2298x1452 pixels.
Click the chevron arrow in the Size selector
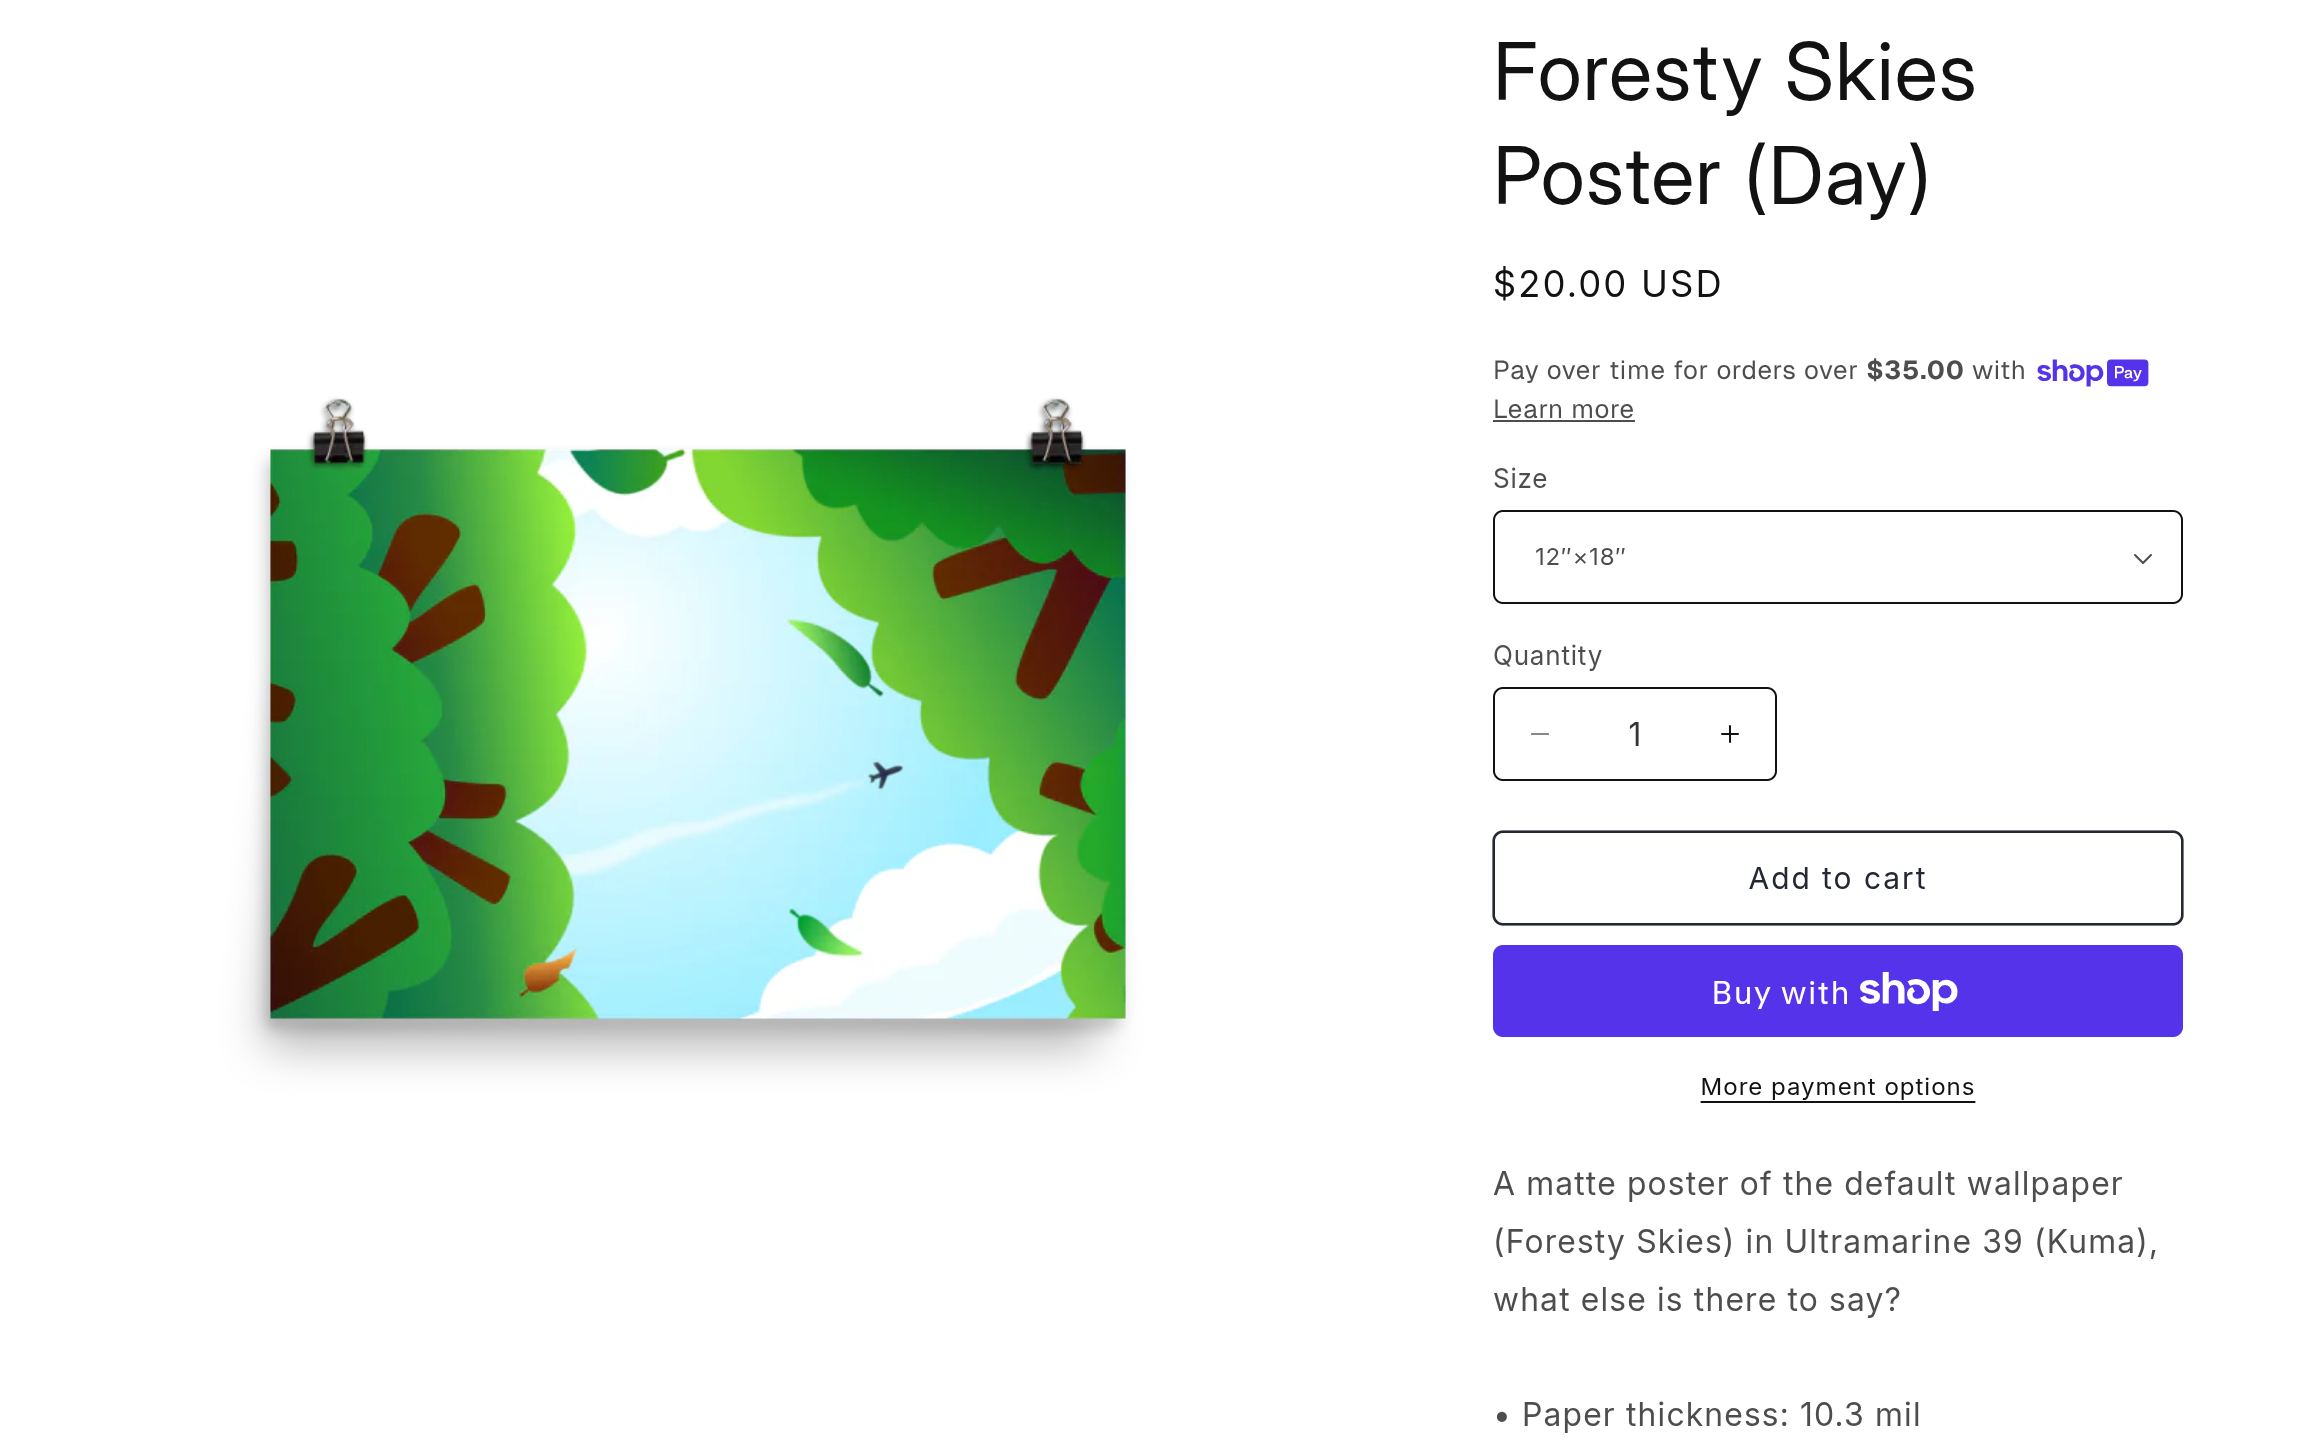click(x=2142, y=558)
